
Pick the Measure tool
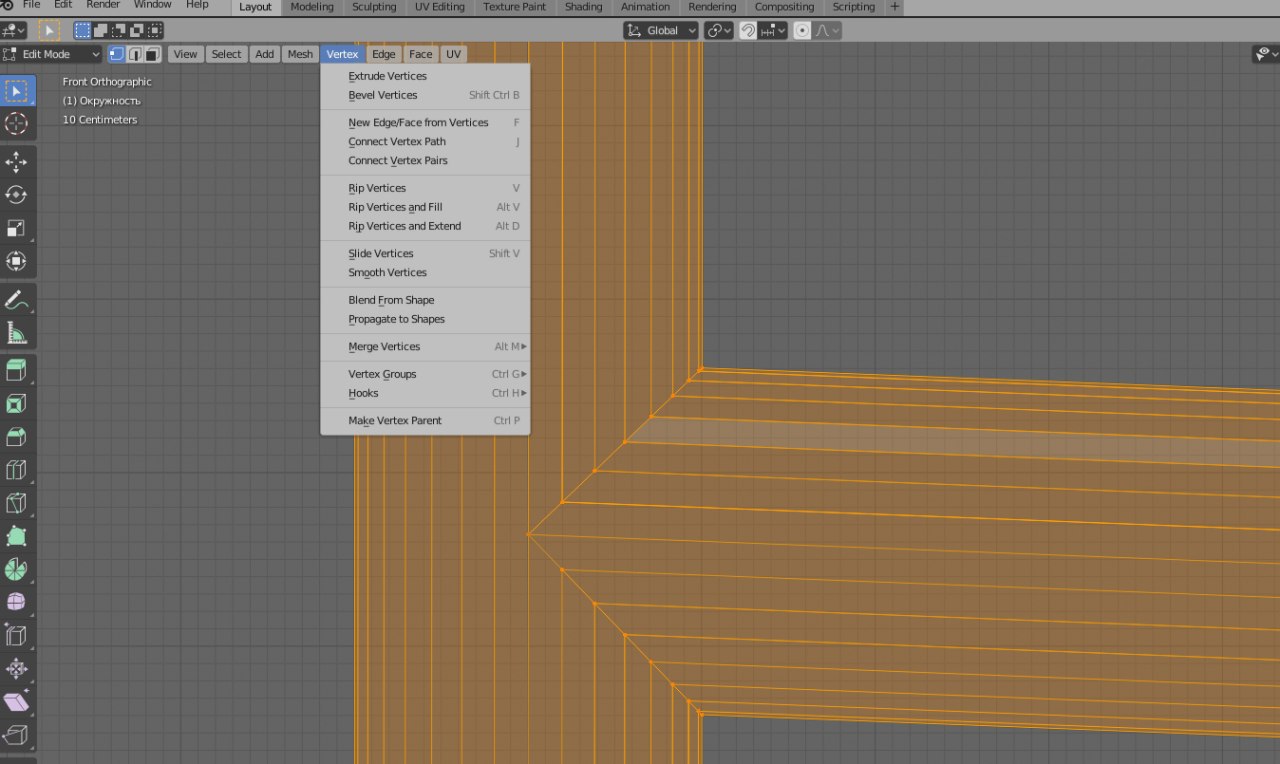pyautogui.click(x=16, y=333)
